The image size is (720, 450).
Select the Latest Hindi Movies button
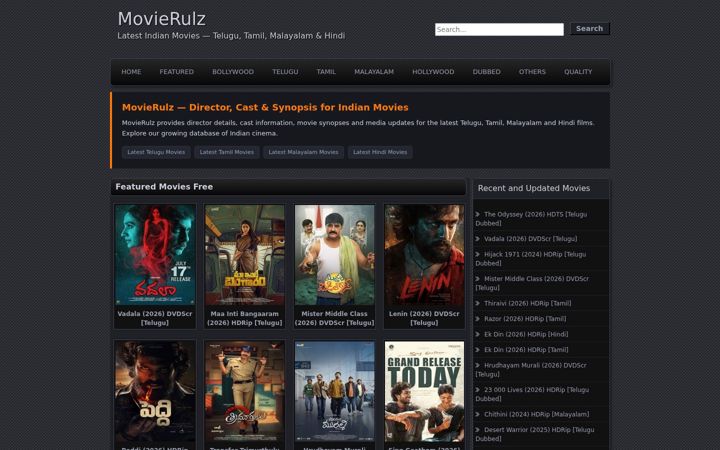coord(380,152)
